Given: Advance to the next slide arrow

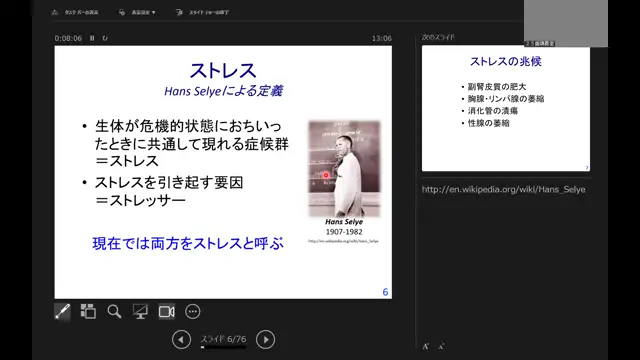Looking at the screenshot, I should (265, 340).
